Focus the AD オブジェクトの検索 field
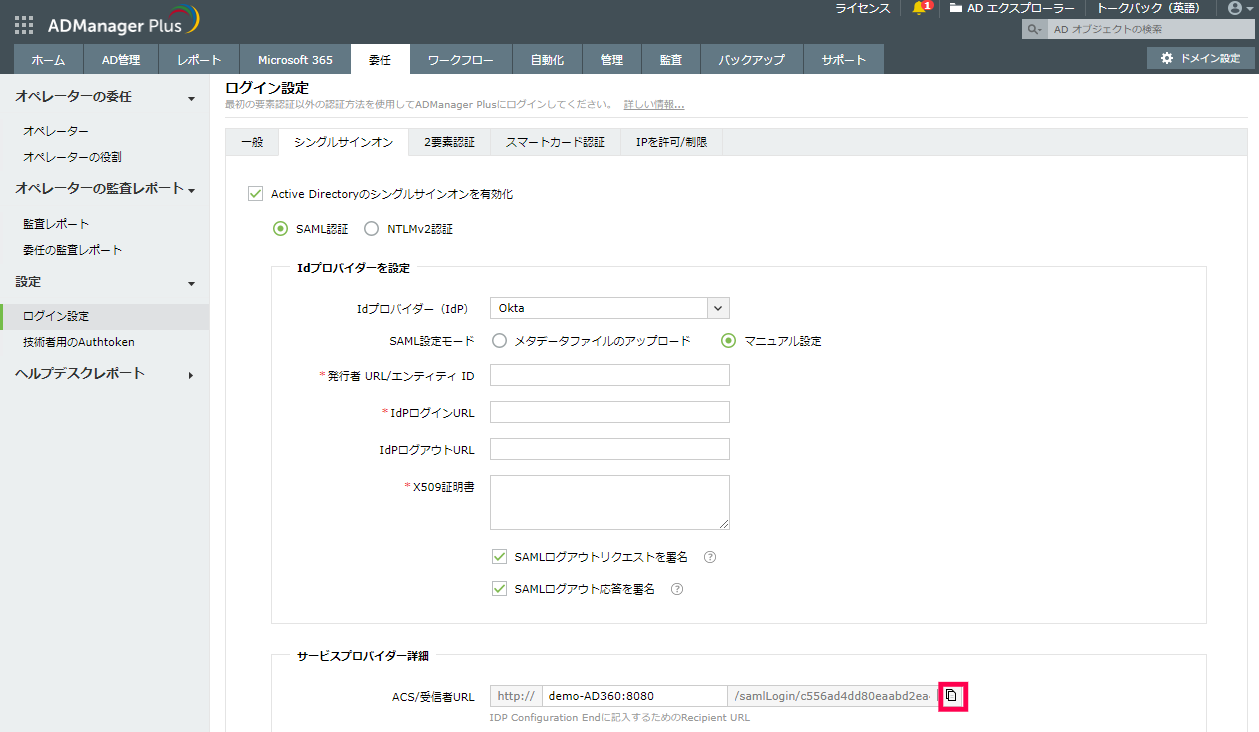Screen dimensions: 1259x732 [x=1150, y=29]
